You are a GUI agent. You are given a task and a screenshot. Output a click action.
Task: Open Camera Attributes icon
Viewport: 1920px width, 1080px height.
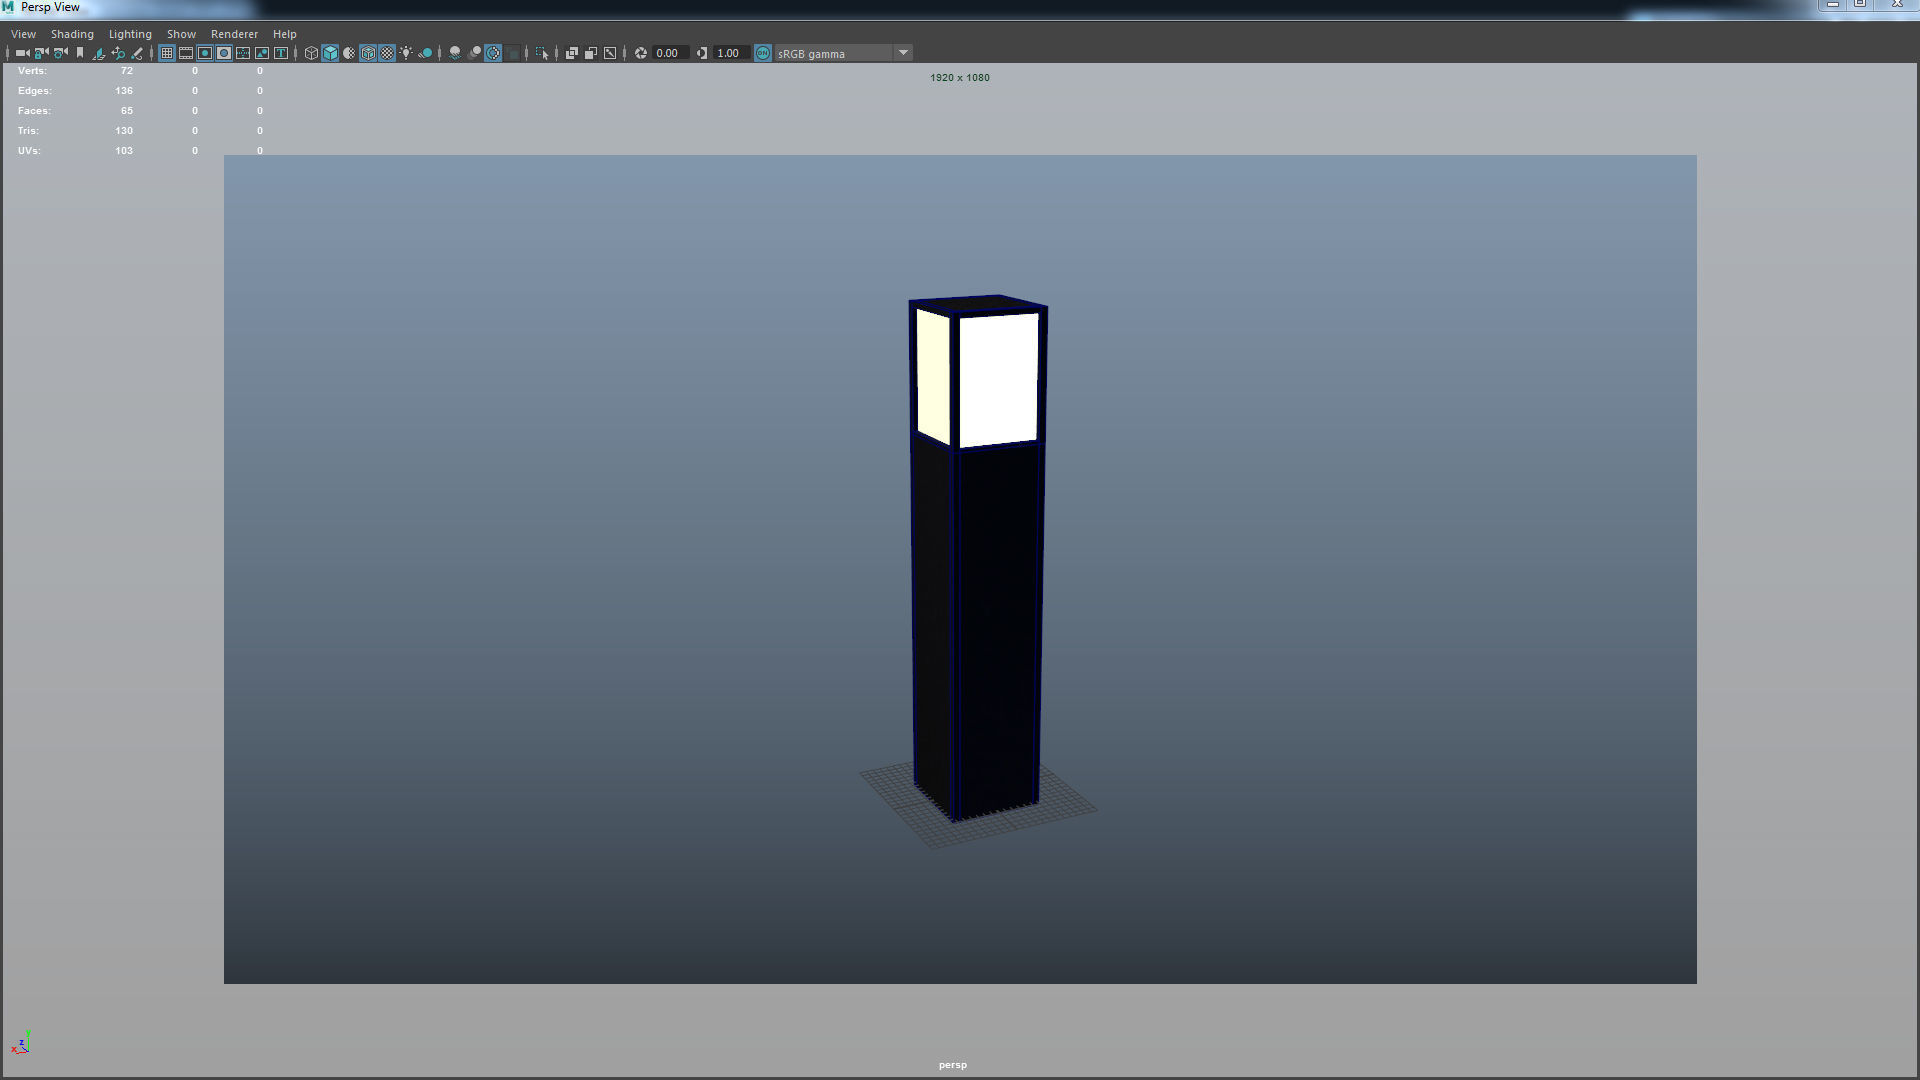click(61, 53)
